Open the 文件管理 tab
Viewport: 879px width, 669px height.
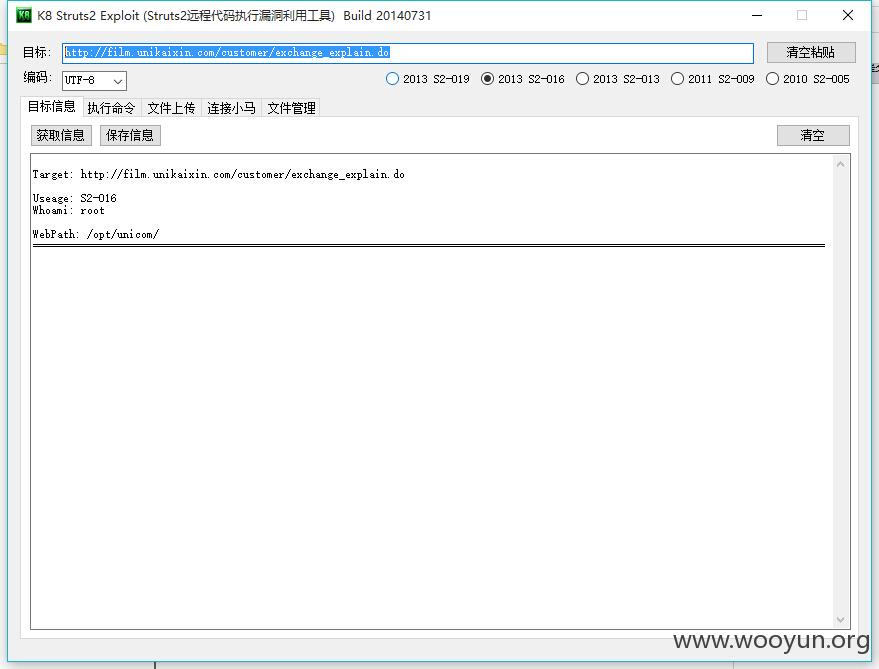coord(292,108)
